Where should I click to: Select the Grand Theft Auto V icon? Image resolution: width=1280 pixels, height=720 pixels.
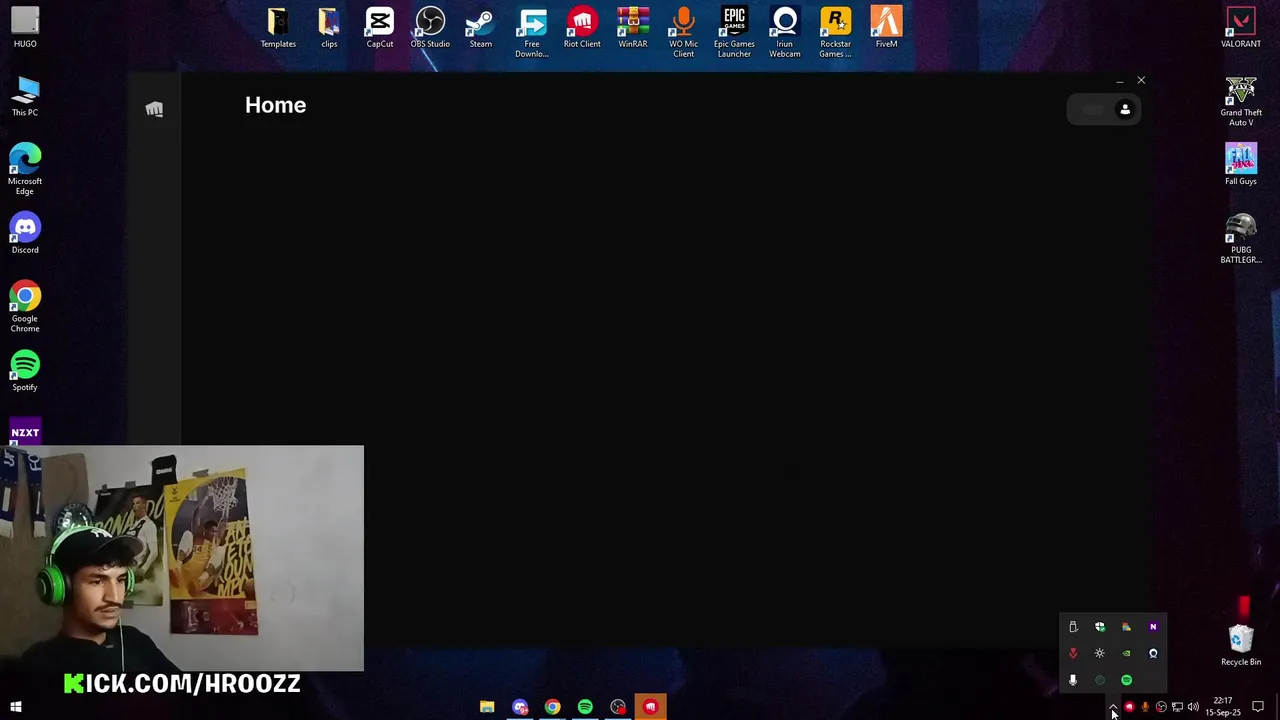click(x=1241, y=101)
